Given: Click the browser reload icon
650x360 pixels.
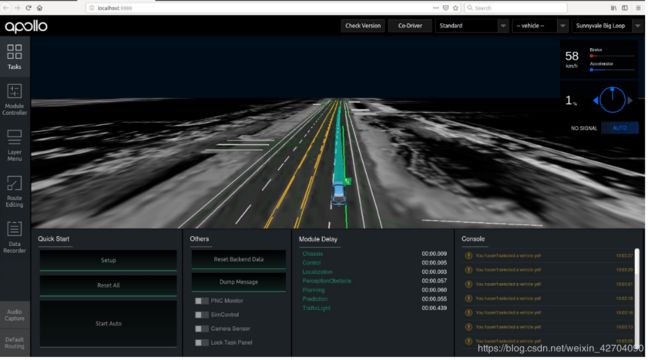Looking at the screenshot, I should pos(29,8).
